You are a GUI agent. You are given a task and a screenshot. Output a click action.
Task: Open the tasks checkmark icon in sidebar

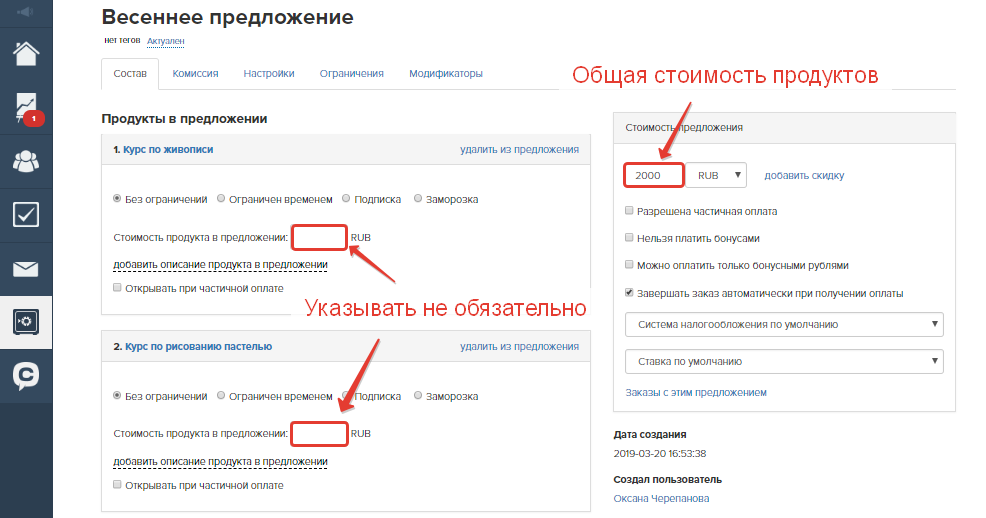pos(26,215)
